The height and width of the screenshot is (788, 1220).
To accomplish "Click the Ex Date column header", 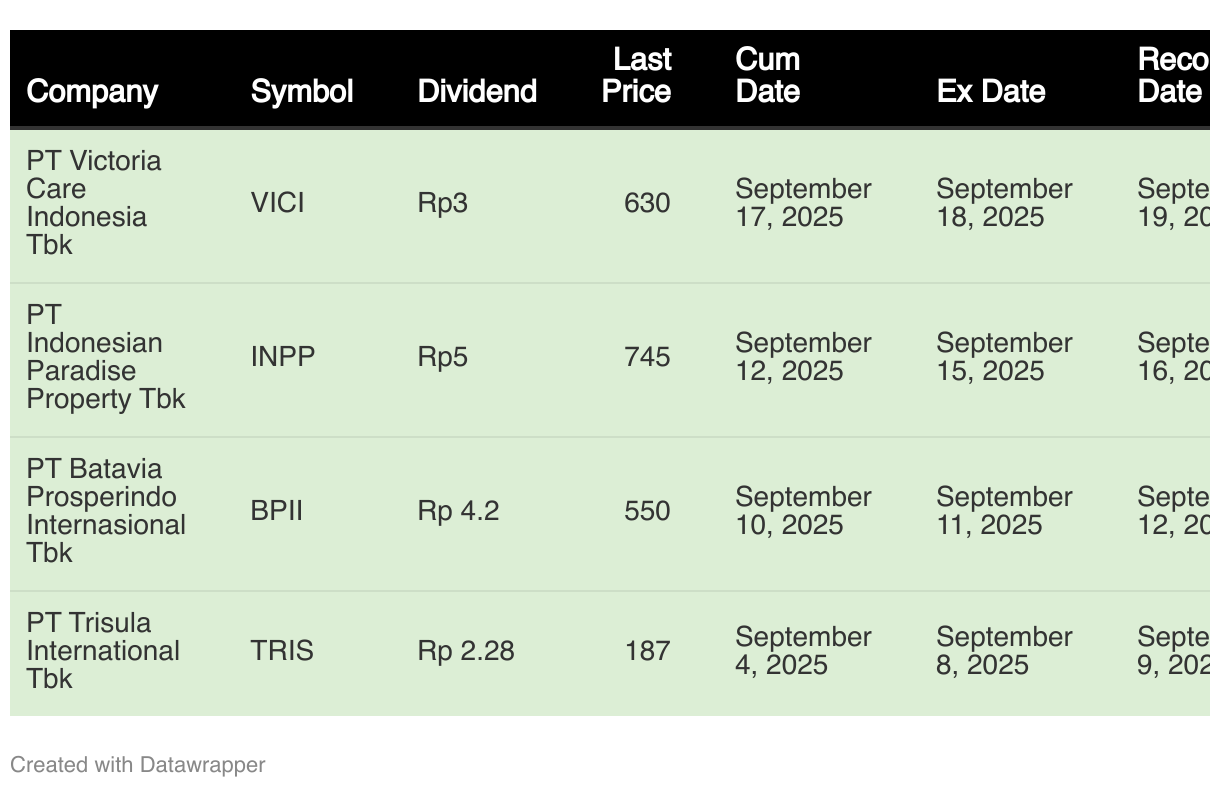I will [991, 91].
